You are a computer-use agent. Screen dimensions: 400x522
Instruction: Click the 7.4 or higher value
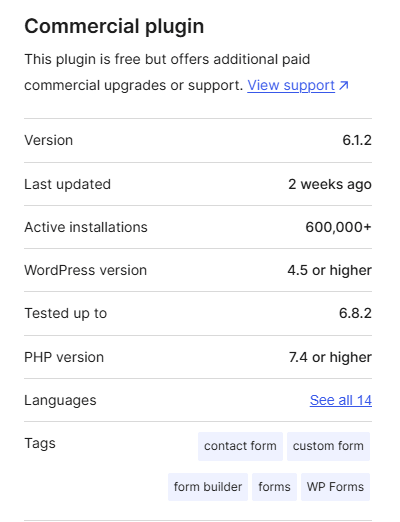click(x=330, y=357)
